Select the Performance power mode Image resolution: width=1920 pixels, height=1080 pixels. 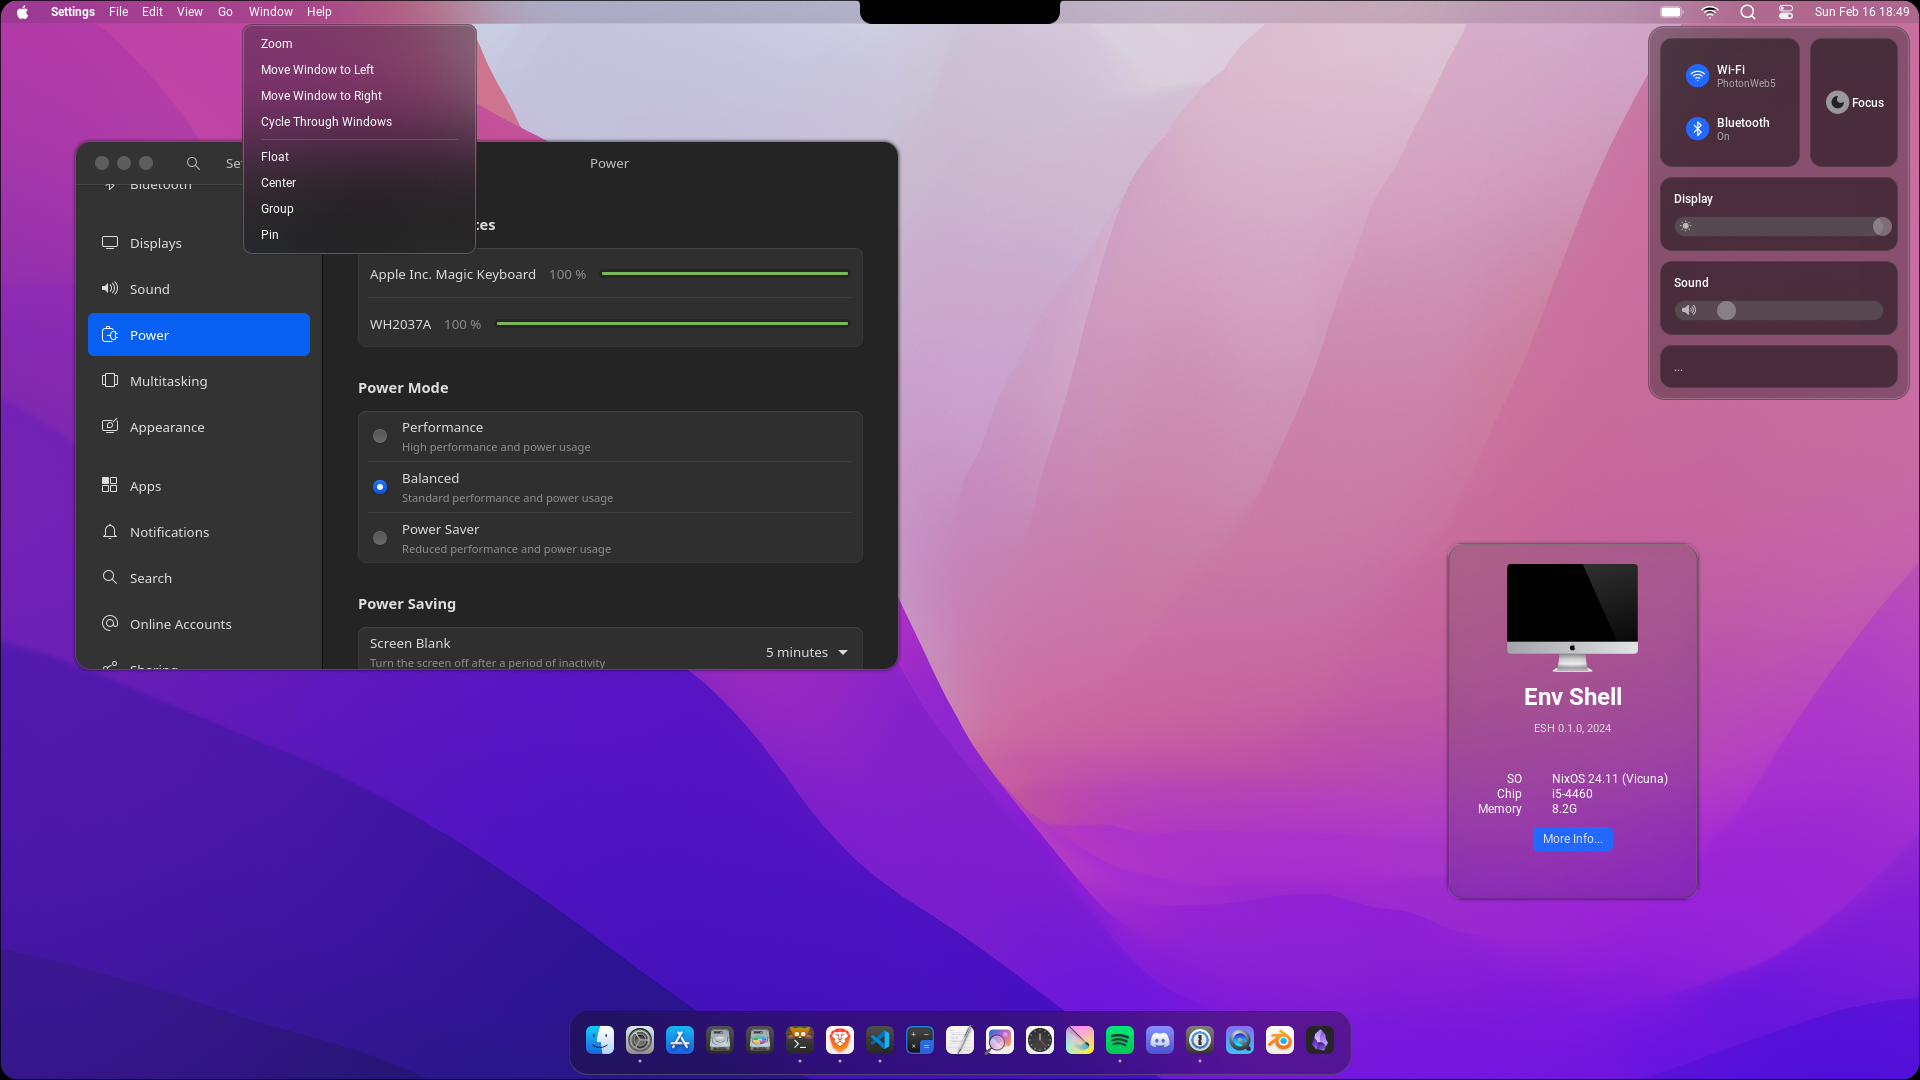point(380,436)
